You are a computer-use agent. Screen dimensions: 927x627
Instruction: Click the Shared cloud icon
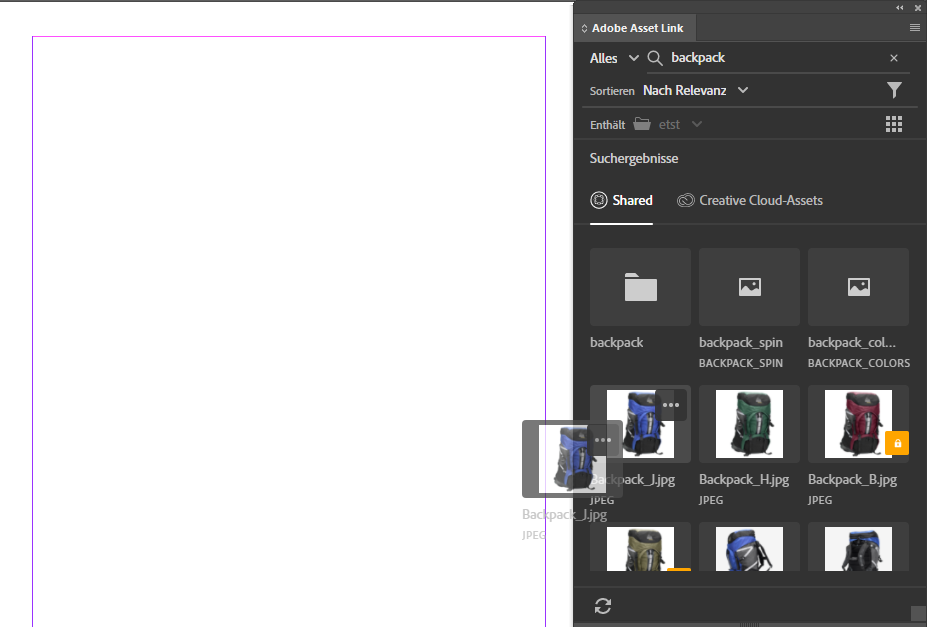598,200
